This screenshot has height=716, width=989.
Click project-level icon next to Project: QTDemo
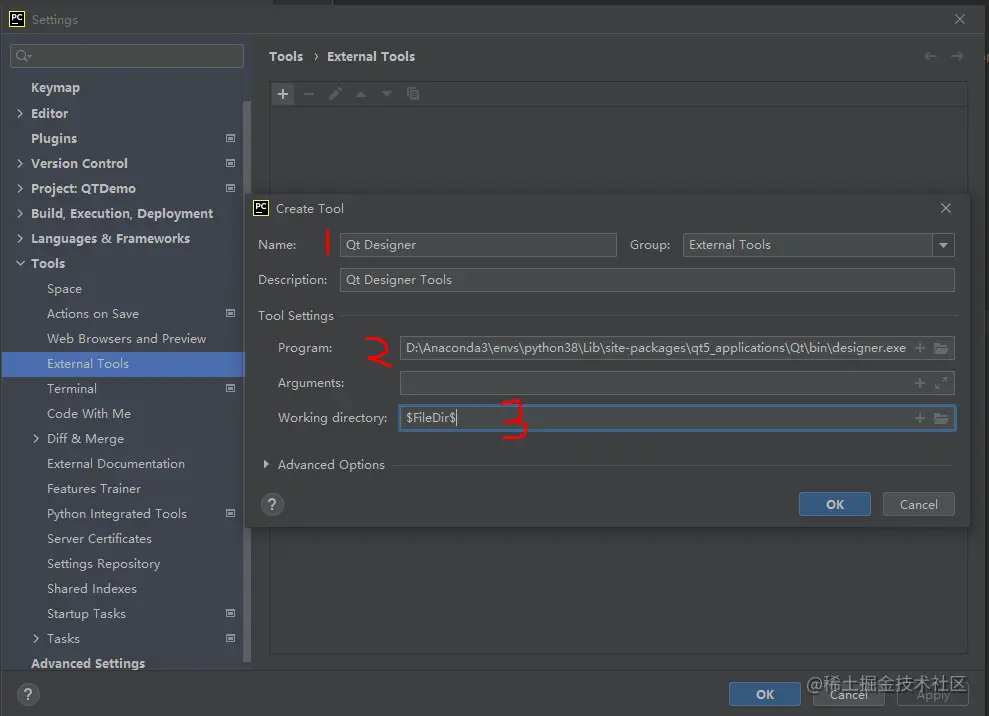pos(230,188)
